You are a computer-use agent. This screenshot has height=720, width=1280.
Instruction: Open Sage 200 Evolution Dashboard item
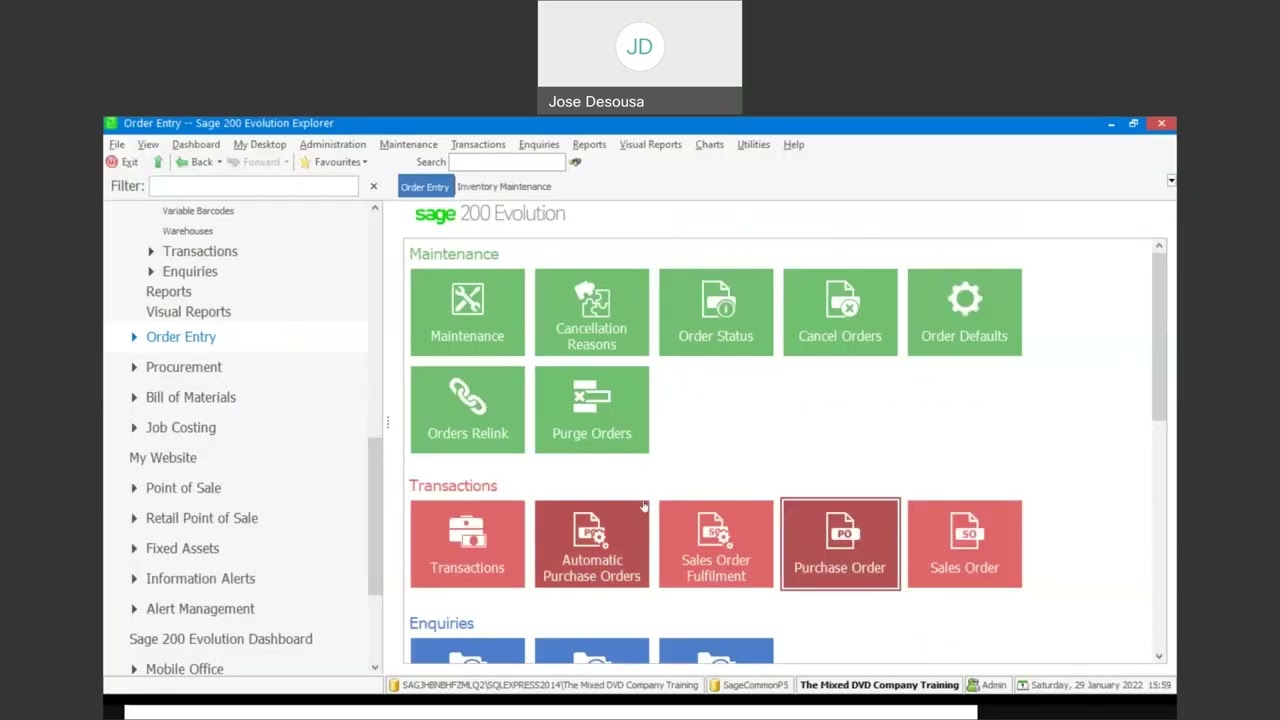click(x=221, y=639)
